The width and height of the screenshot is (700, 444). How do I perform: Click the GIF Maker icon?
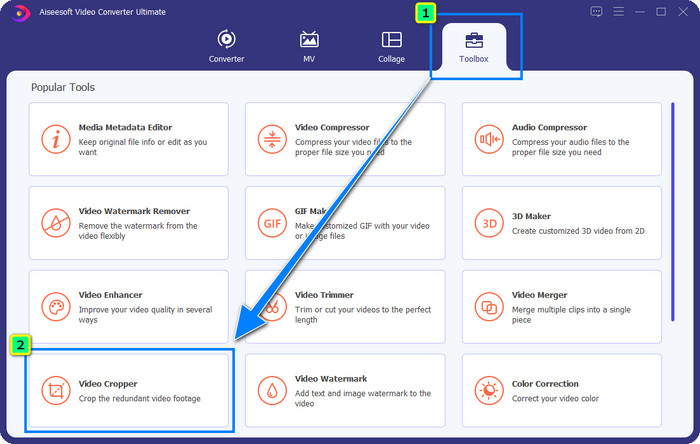tap(272, 223)
